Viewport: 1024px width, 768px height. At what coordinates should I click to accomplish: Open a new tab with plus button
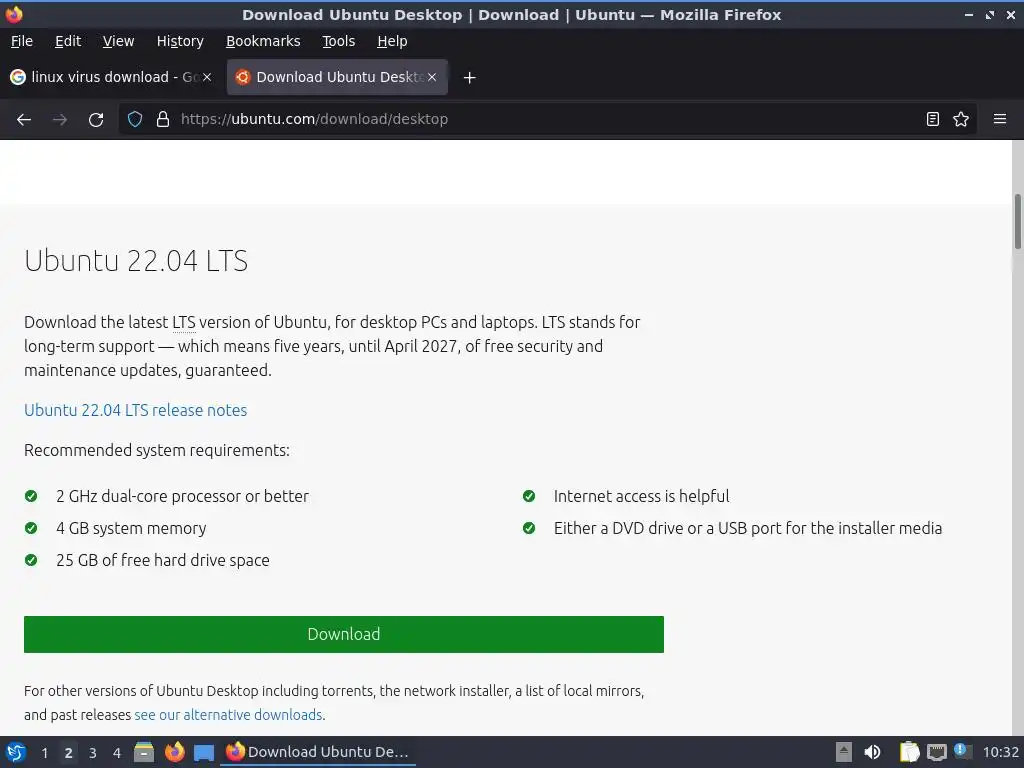470,78
